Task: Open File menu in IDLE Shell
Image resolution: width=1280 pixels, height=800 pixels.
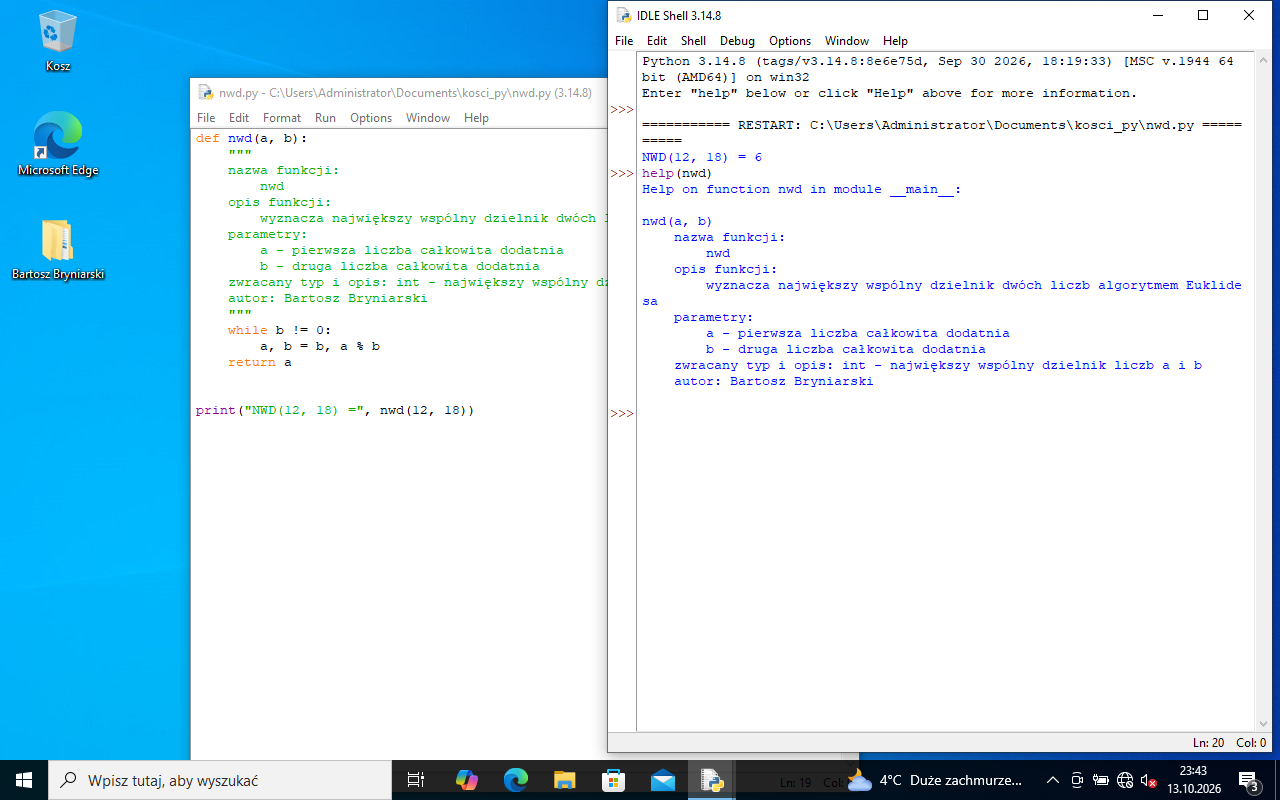Action: 624,41
